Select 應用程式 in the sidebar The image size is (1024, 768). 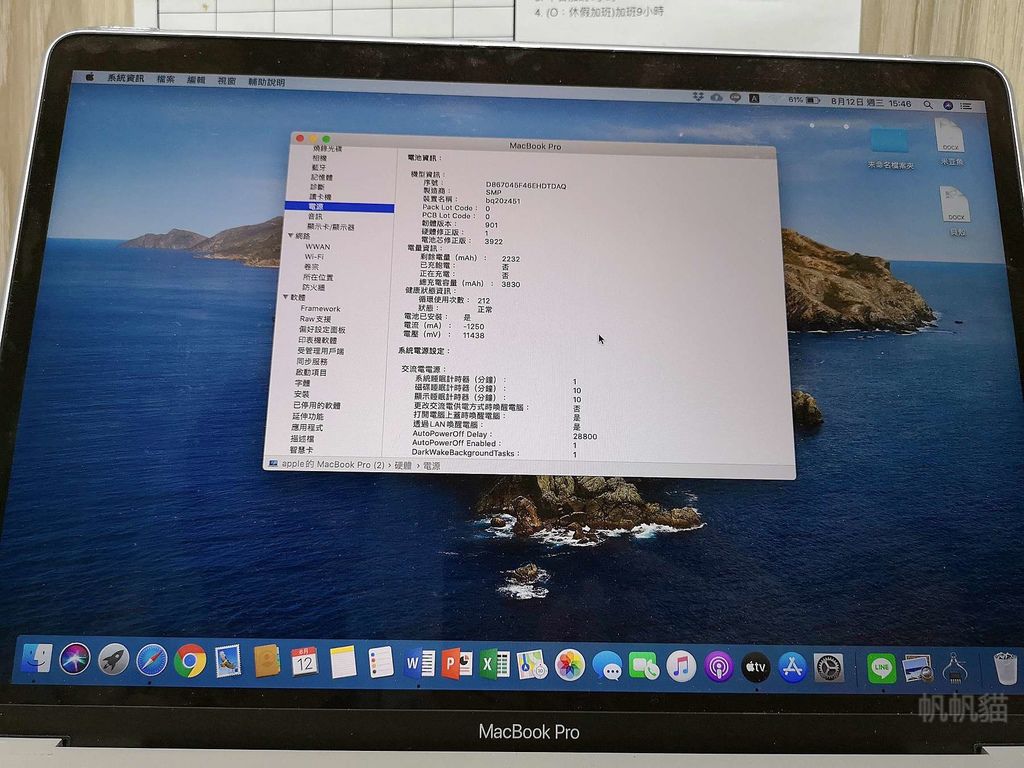click(x=307, y=427)
